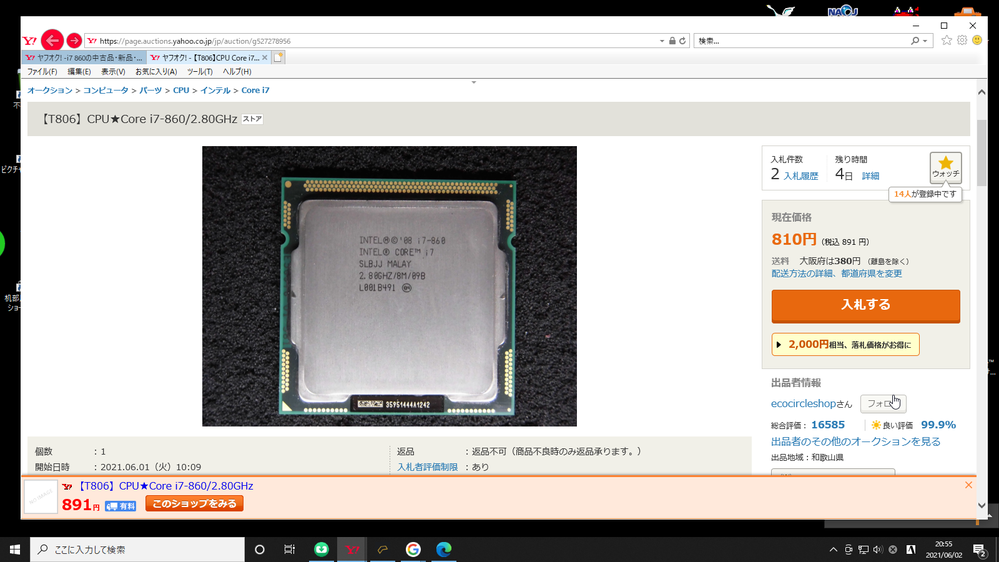Refresh the page using the reload icon
Image resolution: width=999 pixels, height=562 pixels.
(682, 41)
